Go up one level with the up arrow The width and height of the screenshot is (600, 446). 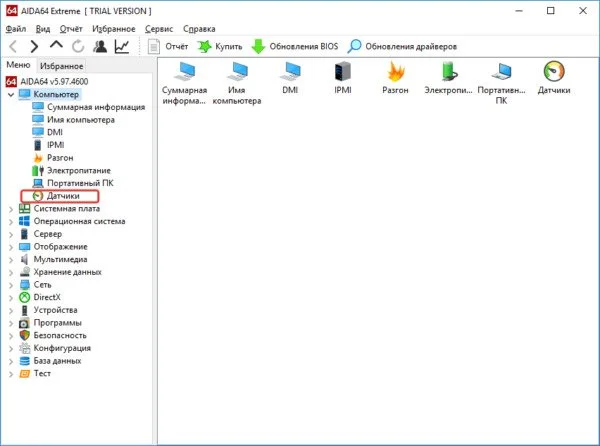click(x=56, y=45)
